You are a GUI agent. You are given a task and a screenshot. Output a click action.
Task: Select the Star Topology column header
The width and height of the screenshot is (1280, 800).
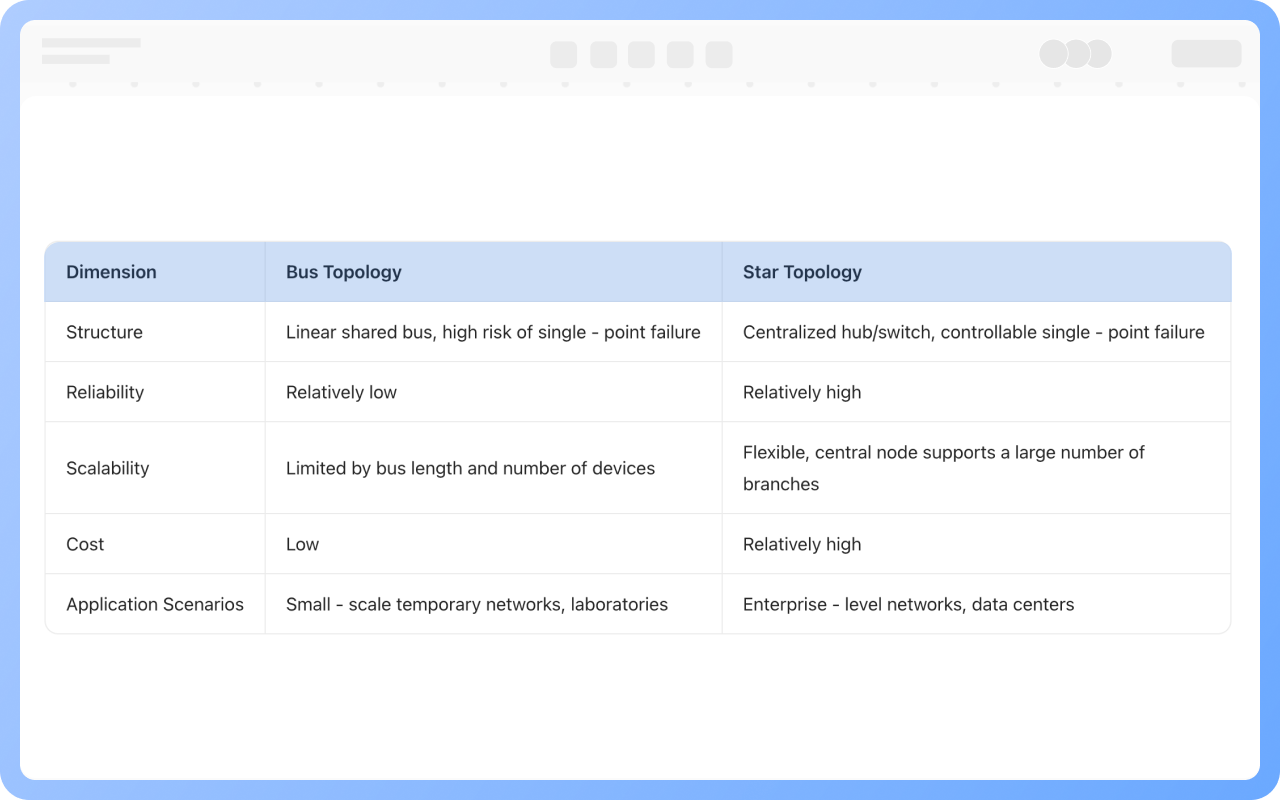[802, 272]
